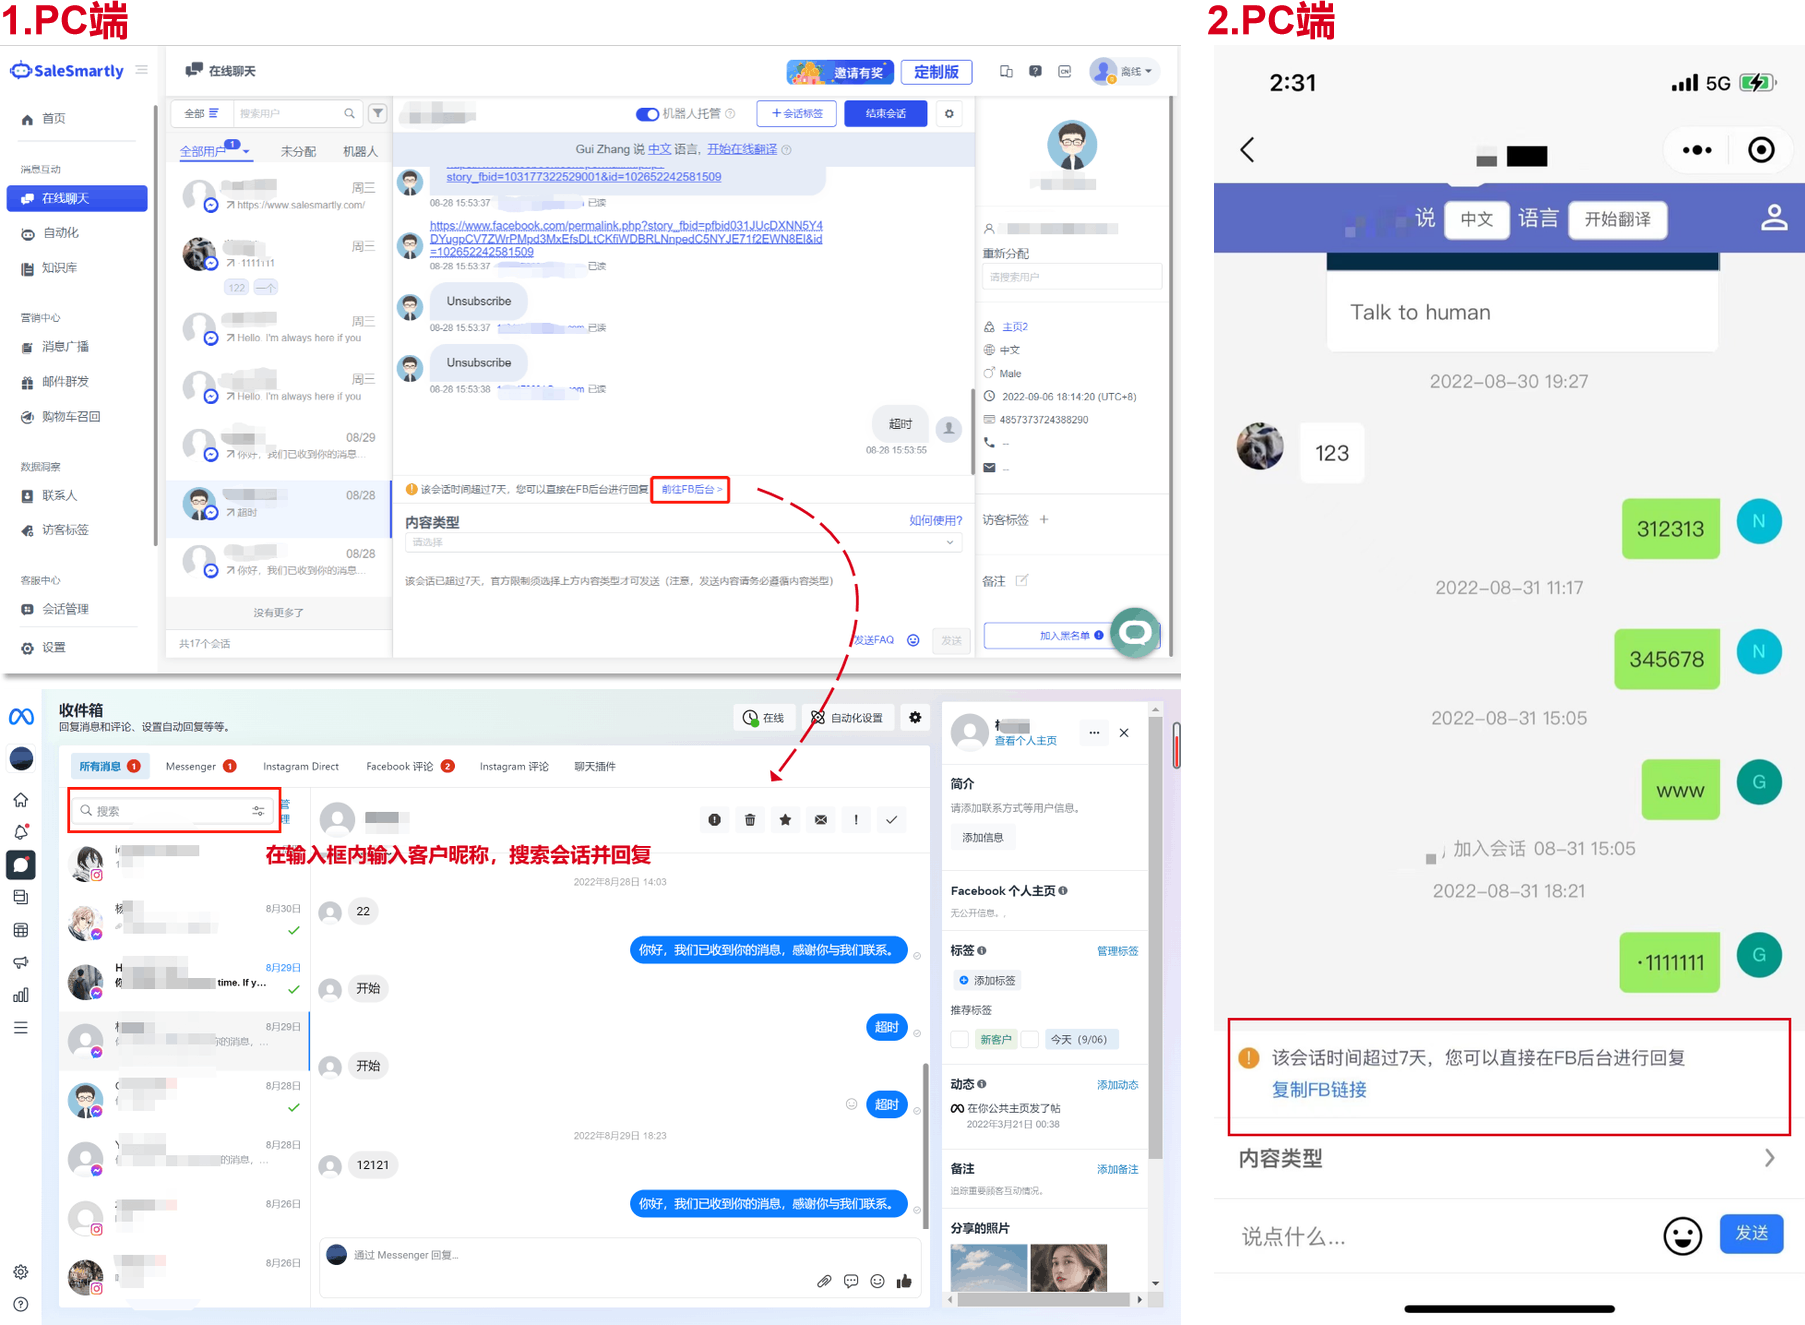
Task: Click the envelope mark-unread icon in Facebook inbox
Action: (821, 820)
